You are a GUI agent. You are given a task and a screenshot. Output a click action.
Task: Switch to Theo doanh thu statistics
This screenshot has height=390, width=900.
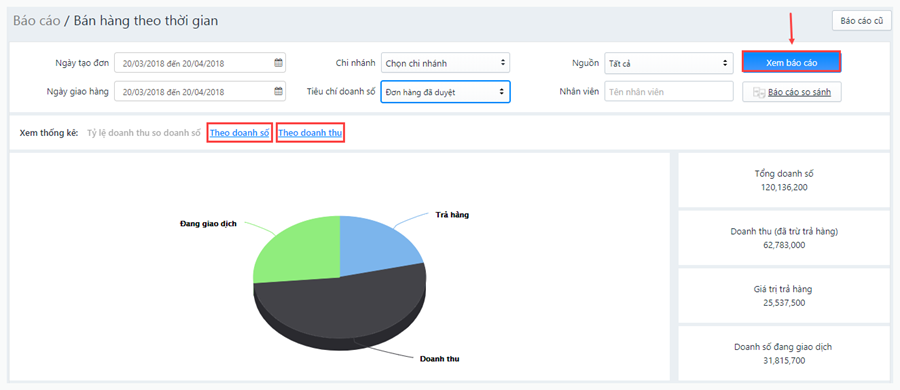[310, 133]
